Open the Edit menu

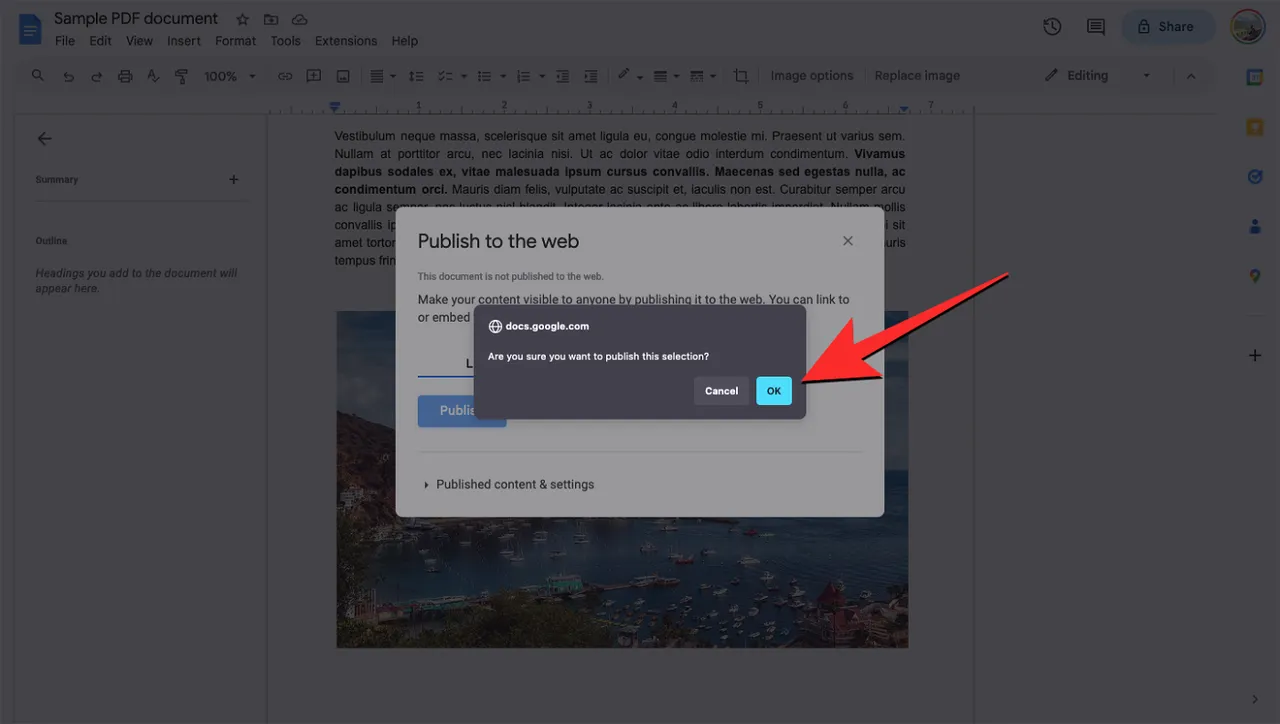click(100, 41)
